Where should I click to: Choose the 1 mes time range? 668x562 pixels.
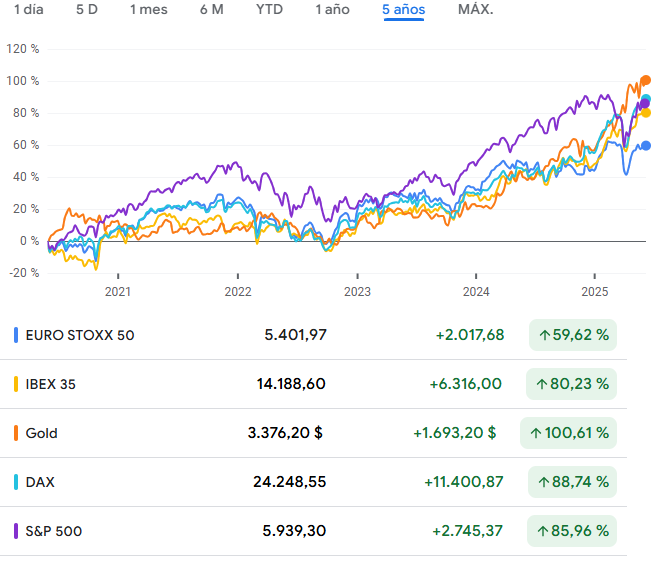point(148,10)
